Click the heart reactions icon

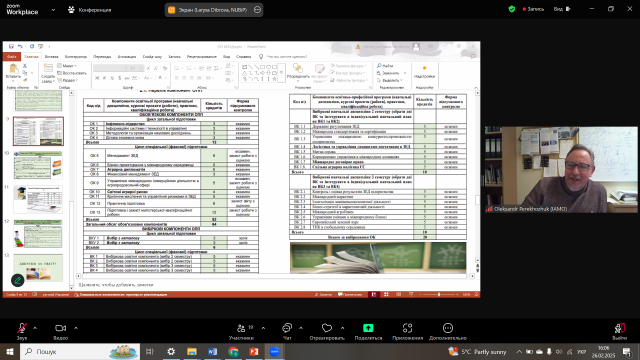point(327,328)
